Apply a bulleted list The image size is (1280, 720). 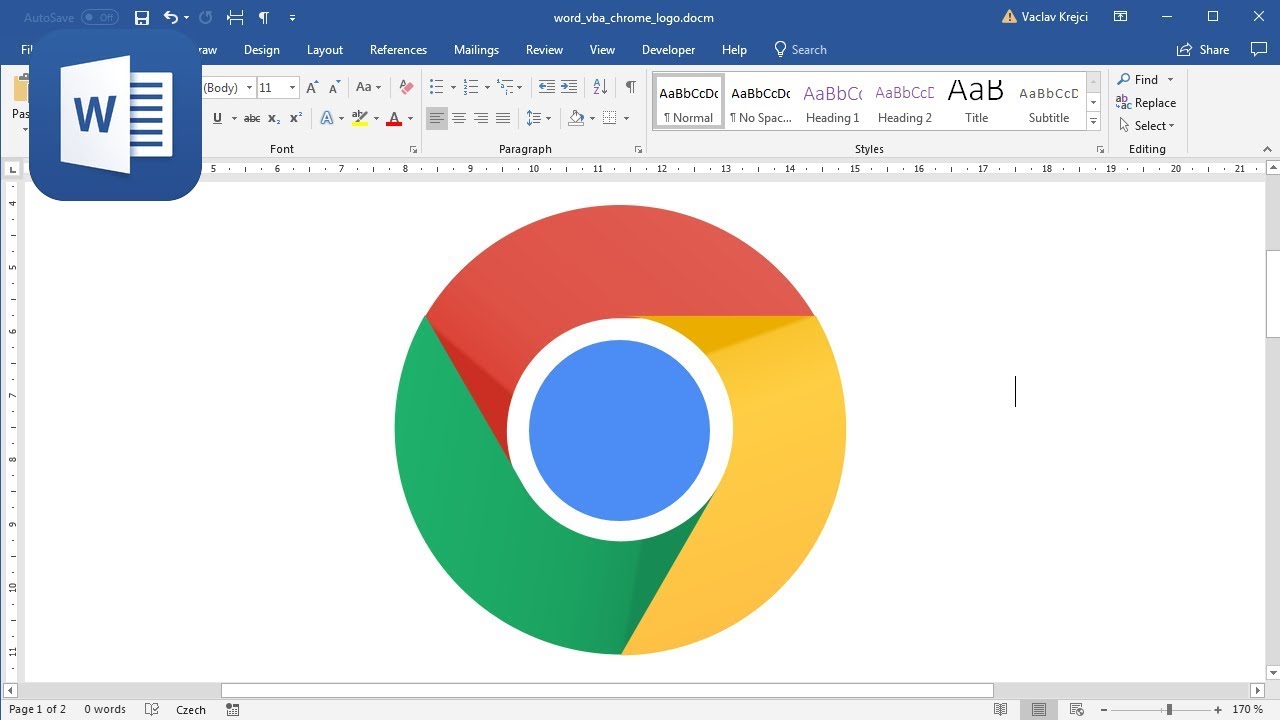click(436, 88)
